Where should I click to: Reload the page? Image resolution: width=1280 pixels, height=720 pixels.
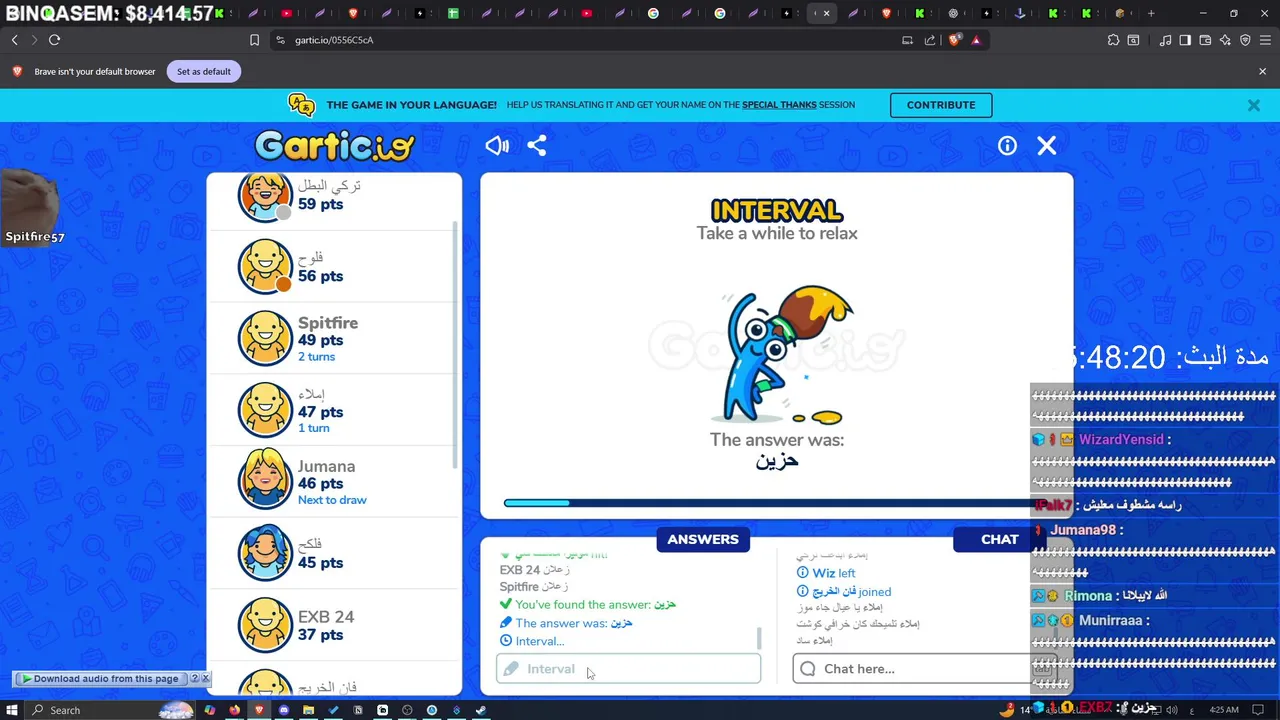(54, 40)
